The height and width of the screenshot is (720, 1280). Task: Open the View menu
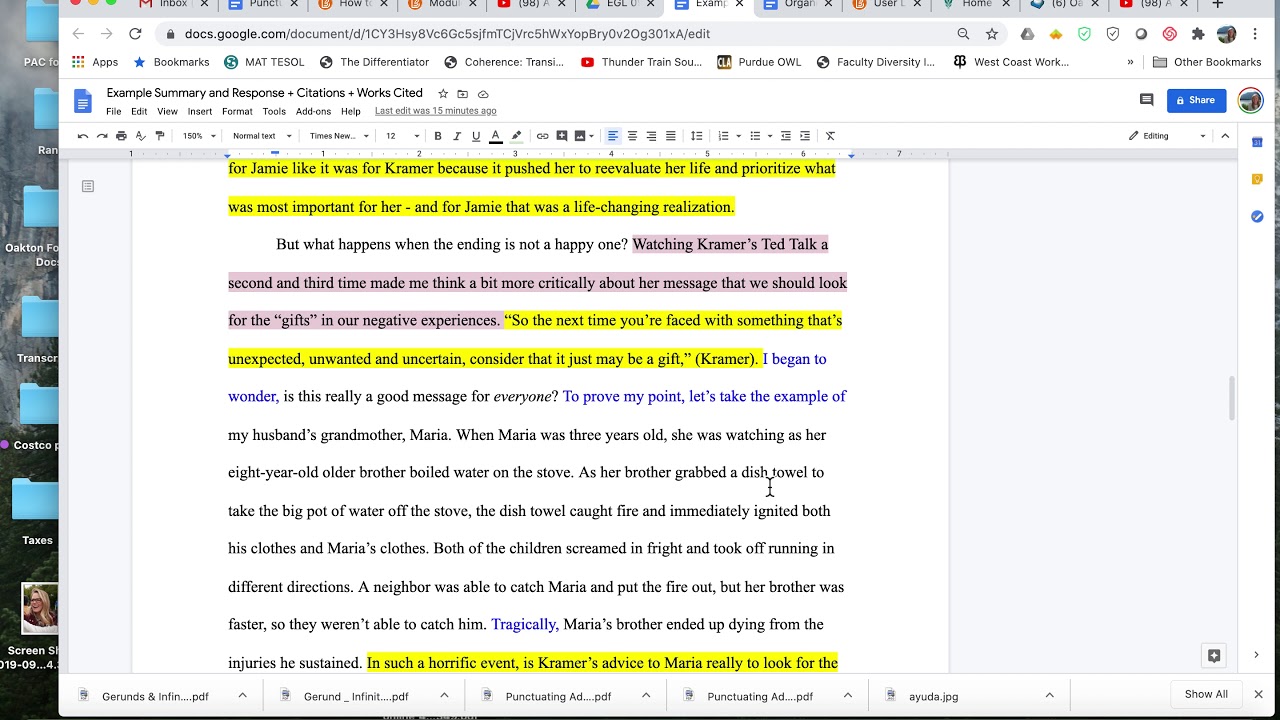point(167,111)
